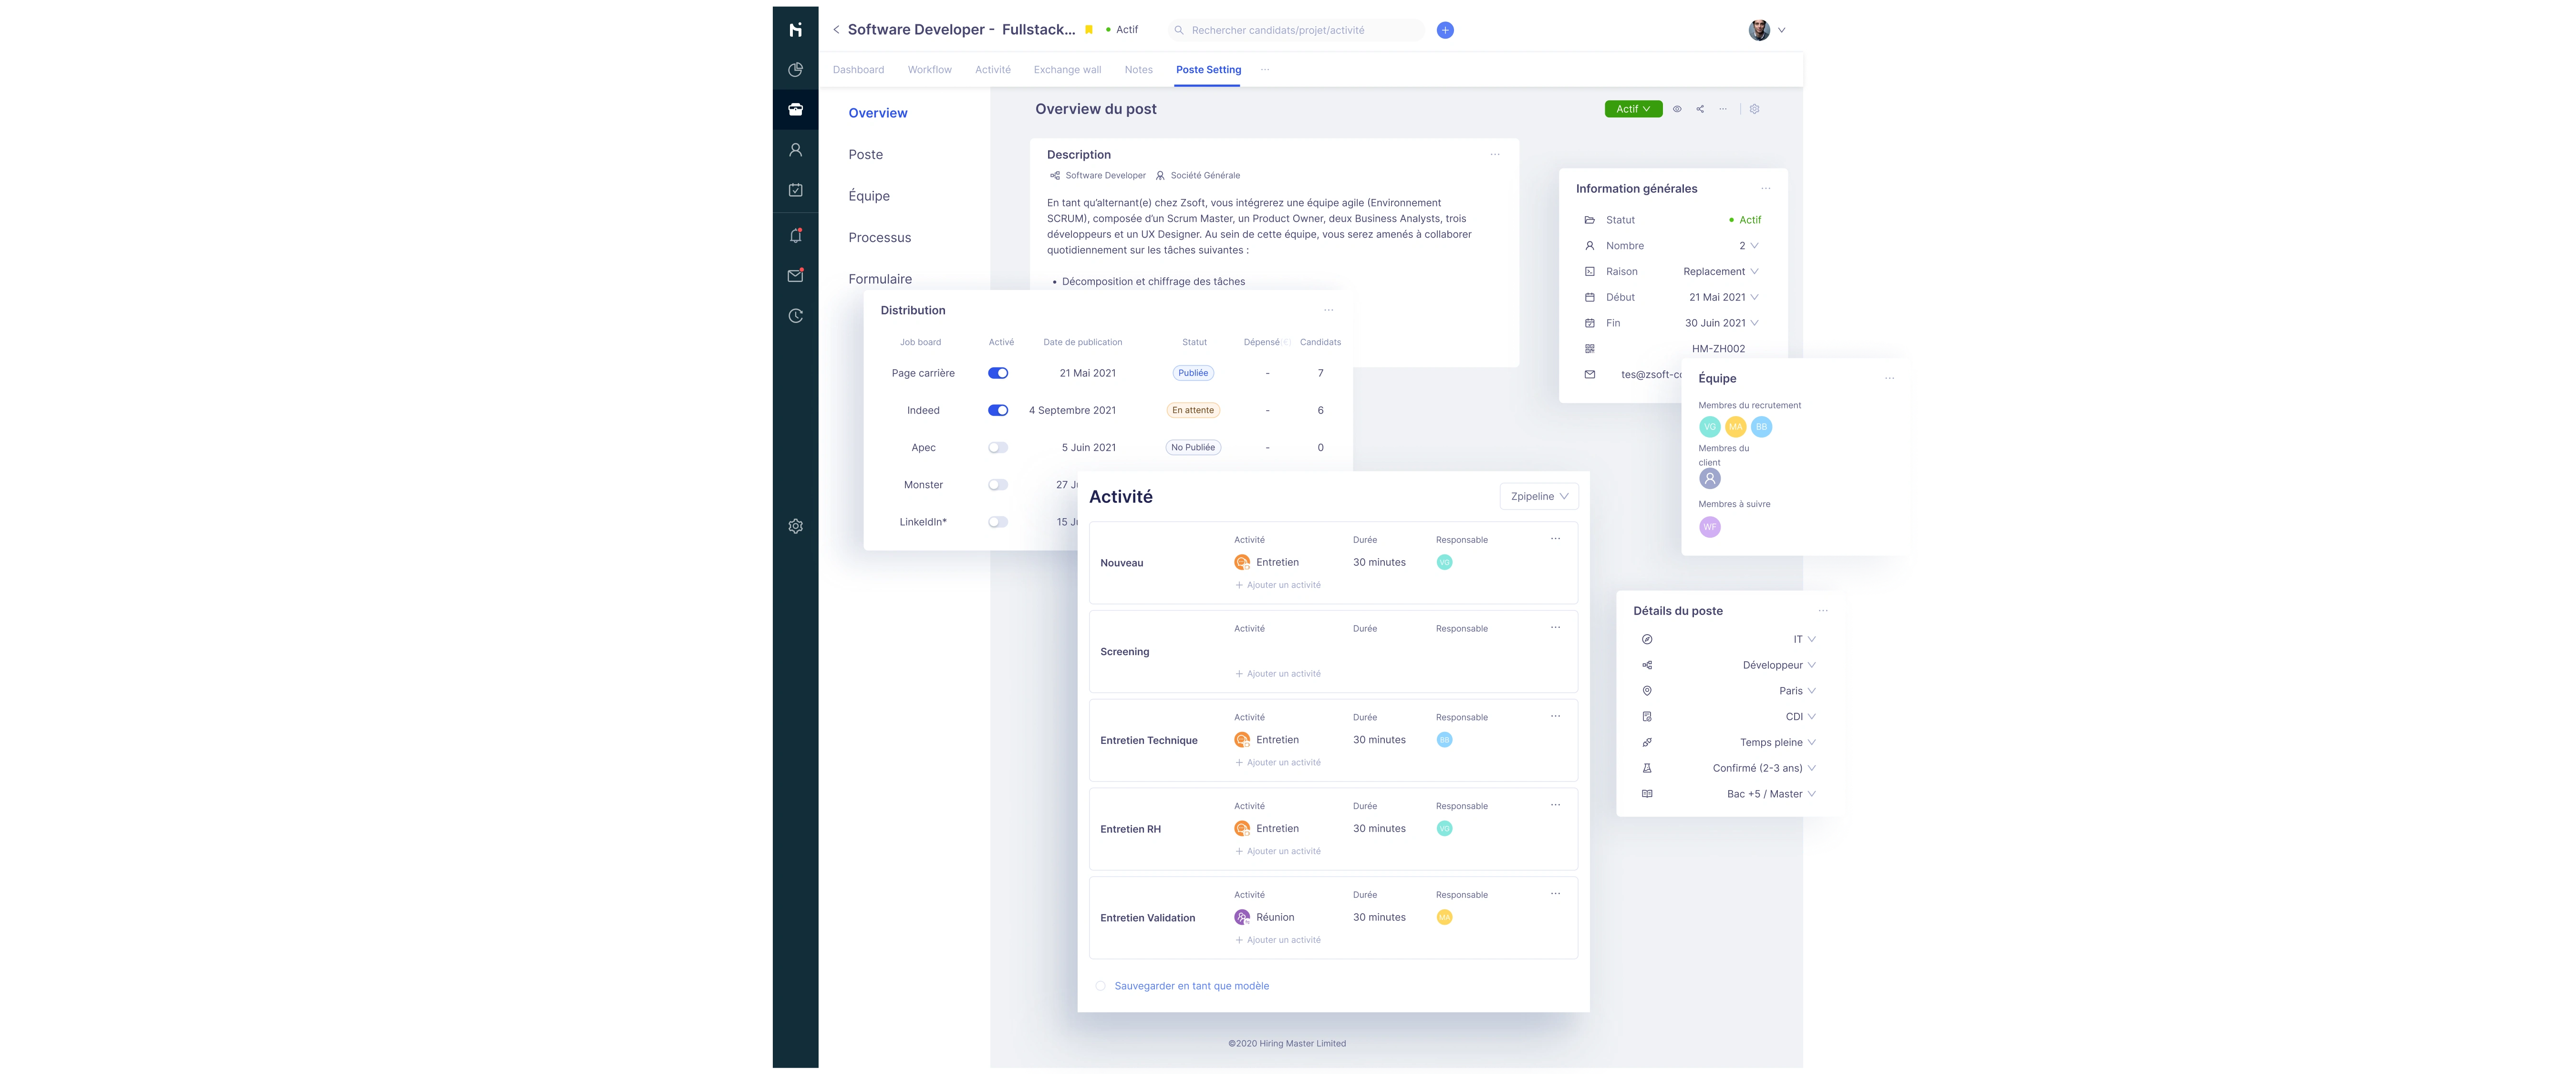The height and width of the screenshot is (1074, 2576).
Task: Open the Zpipeline dropdown
Action: pos(1539,496)
